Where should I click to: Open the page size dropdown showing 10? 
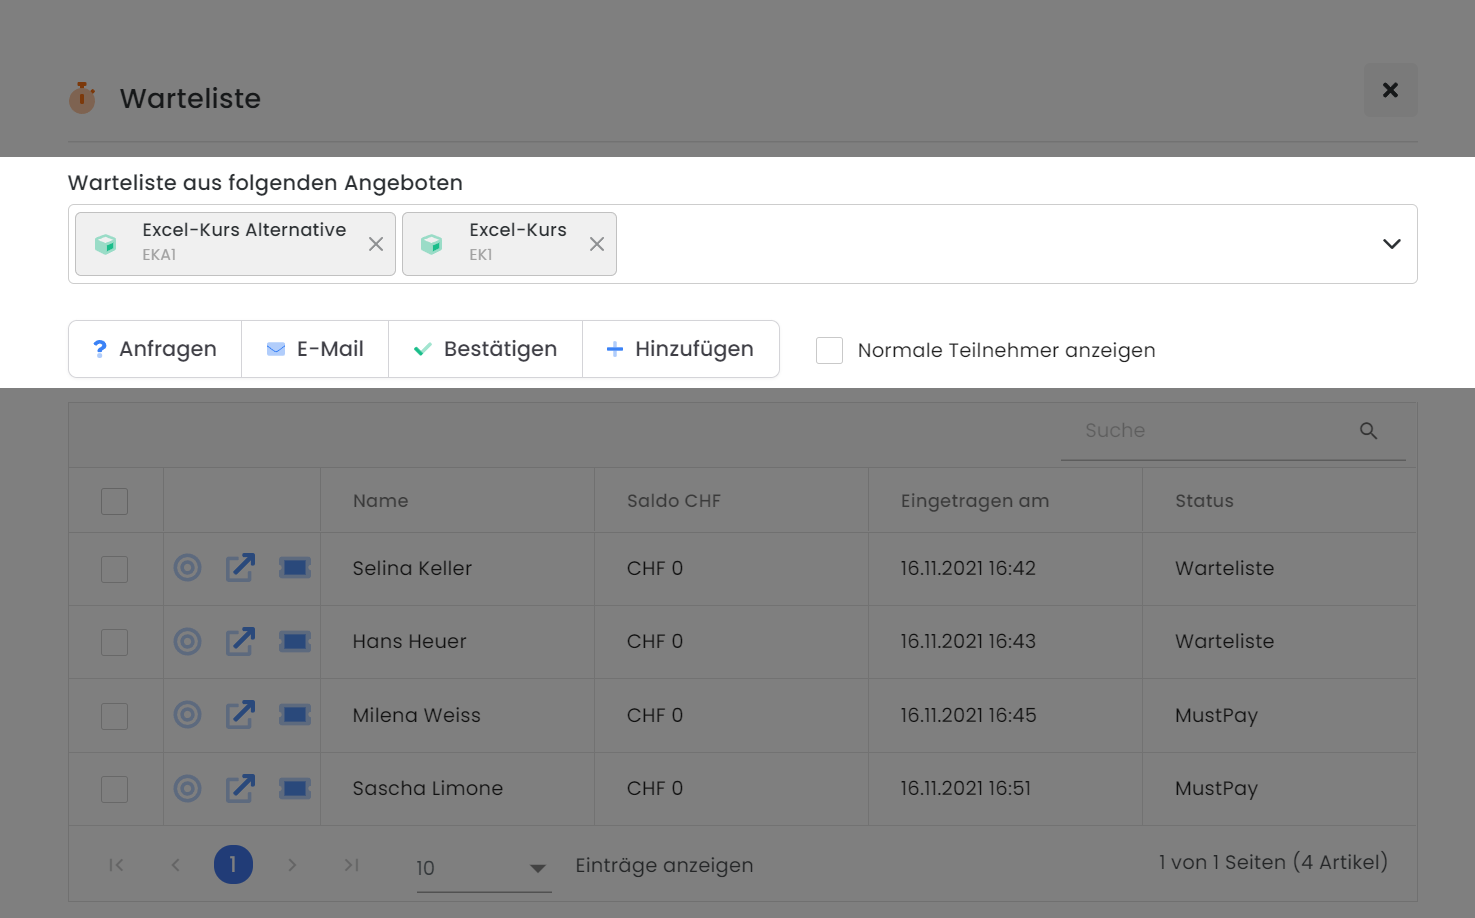pyautogui.click(x=470, y=866)
